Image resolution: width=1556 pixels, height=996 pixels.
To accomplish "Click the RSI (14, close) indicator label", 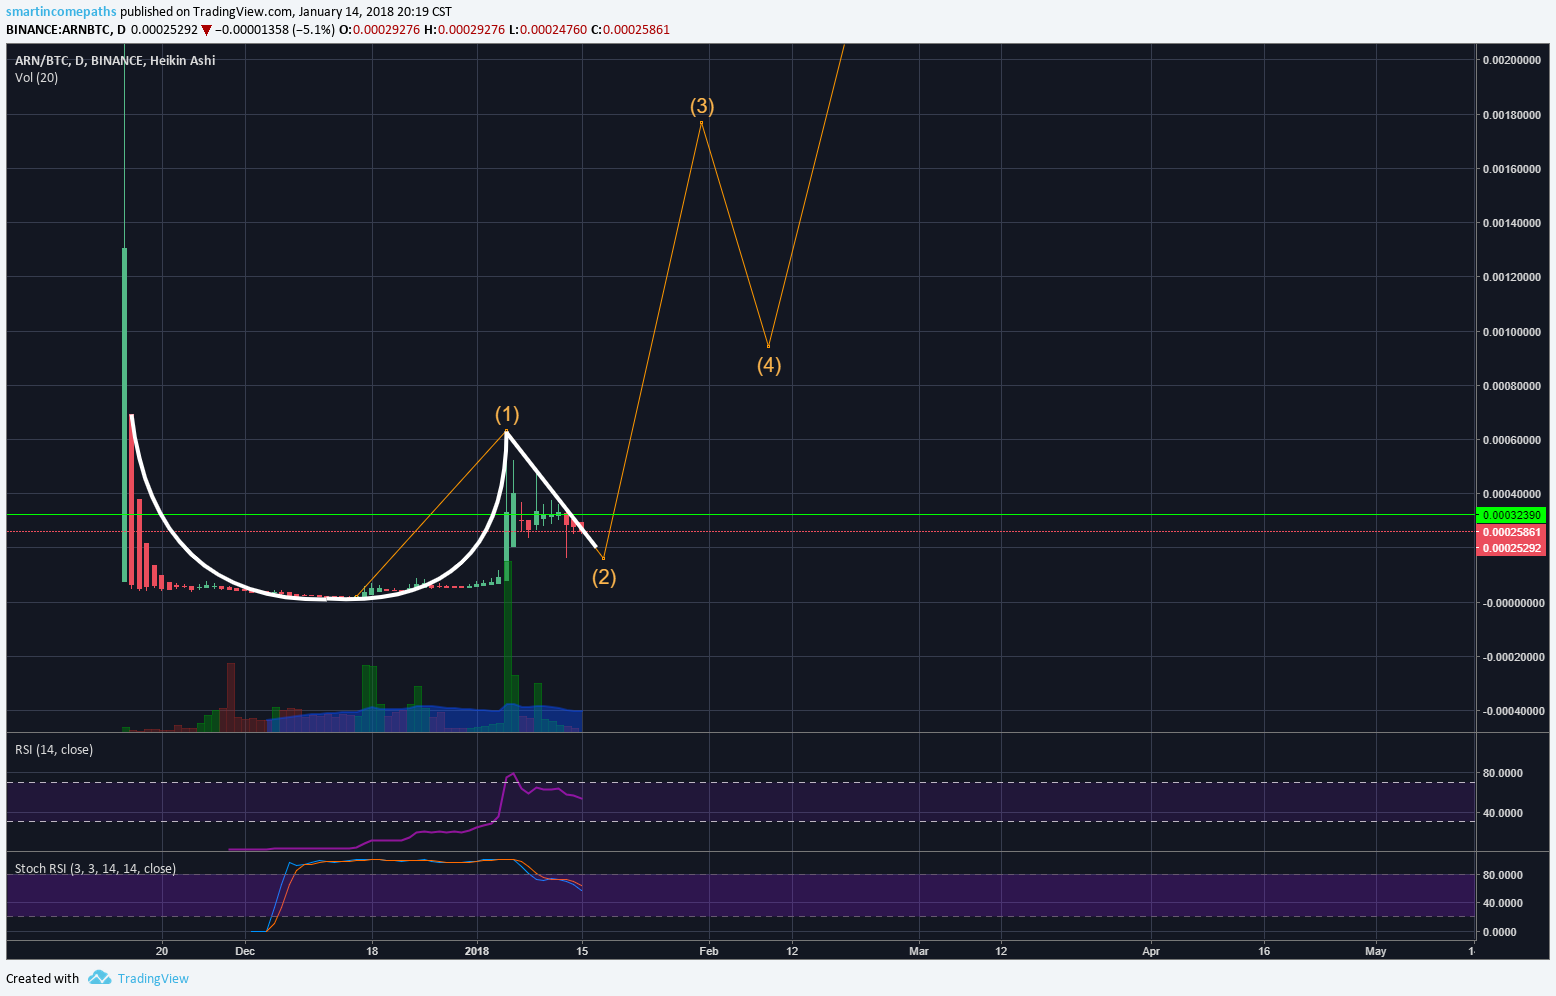I will click(54, 749).
